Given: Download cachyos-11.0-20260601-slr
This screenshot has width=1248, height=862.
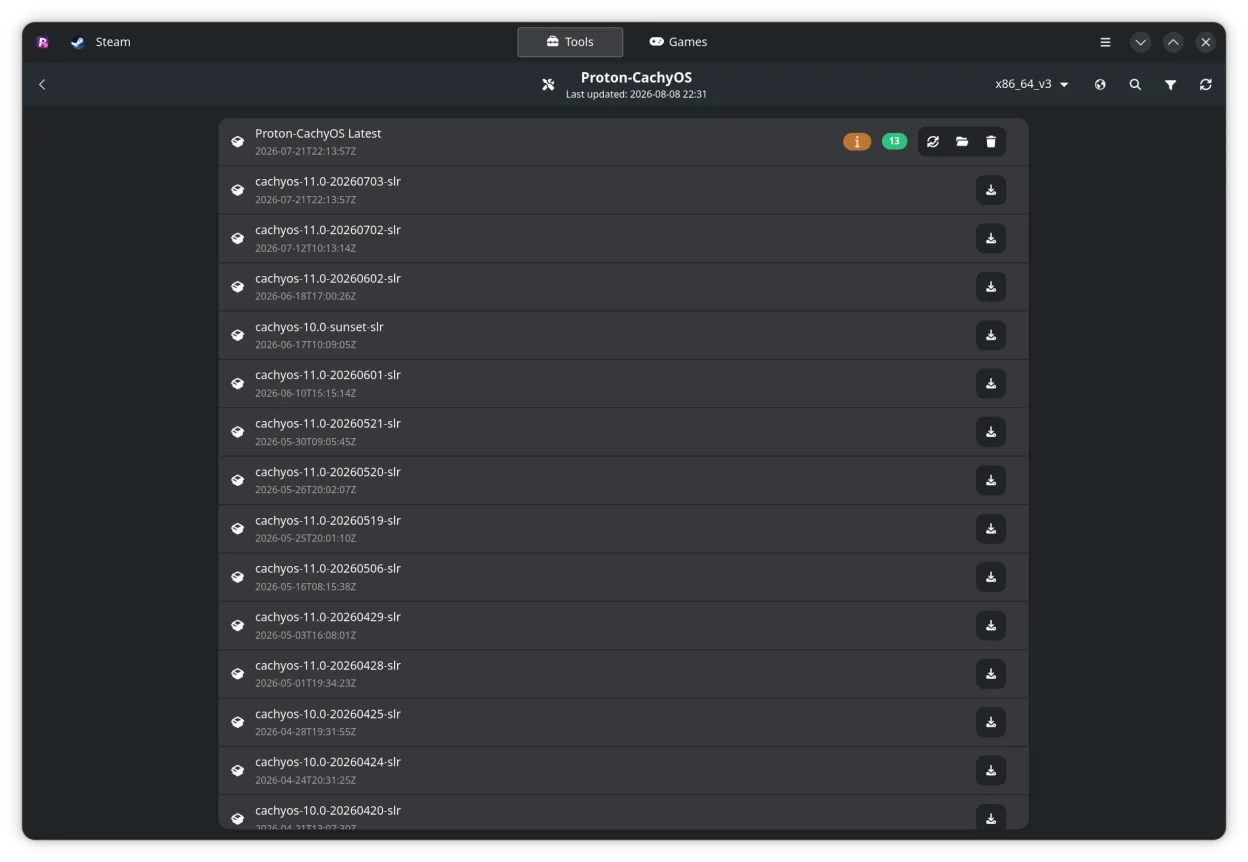Looking at the screenshot, I should click(x=991, y=383).
